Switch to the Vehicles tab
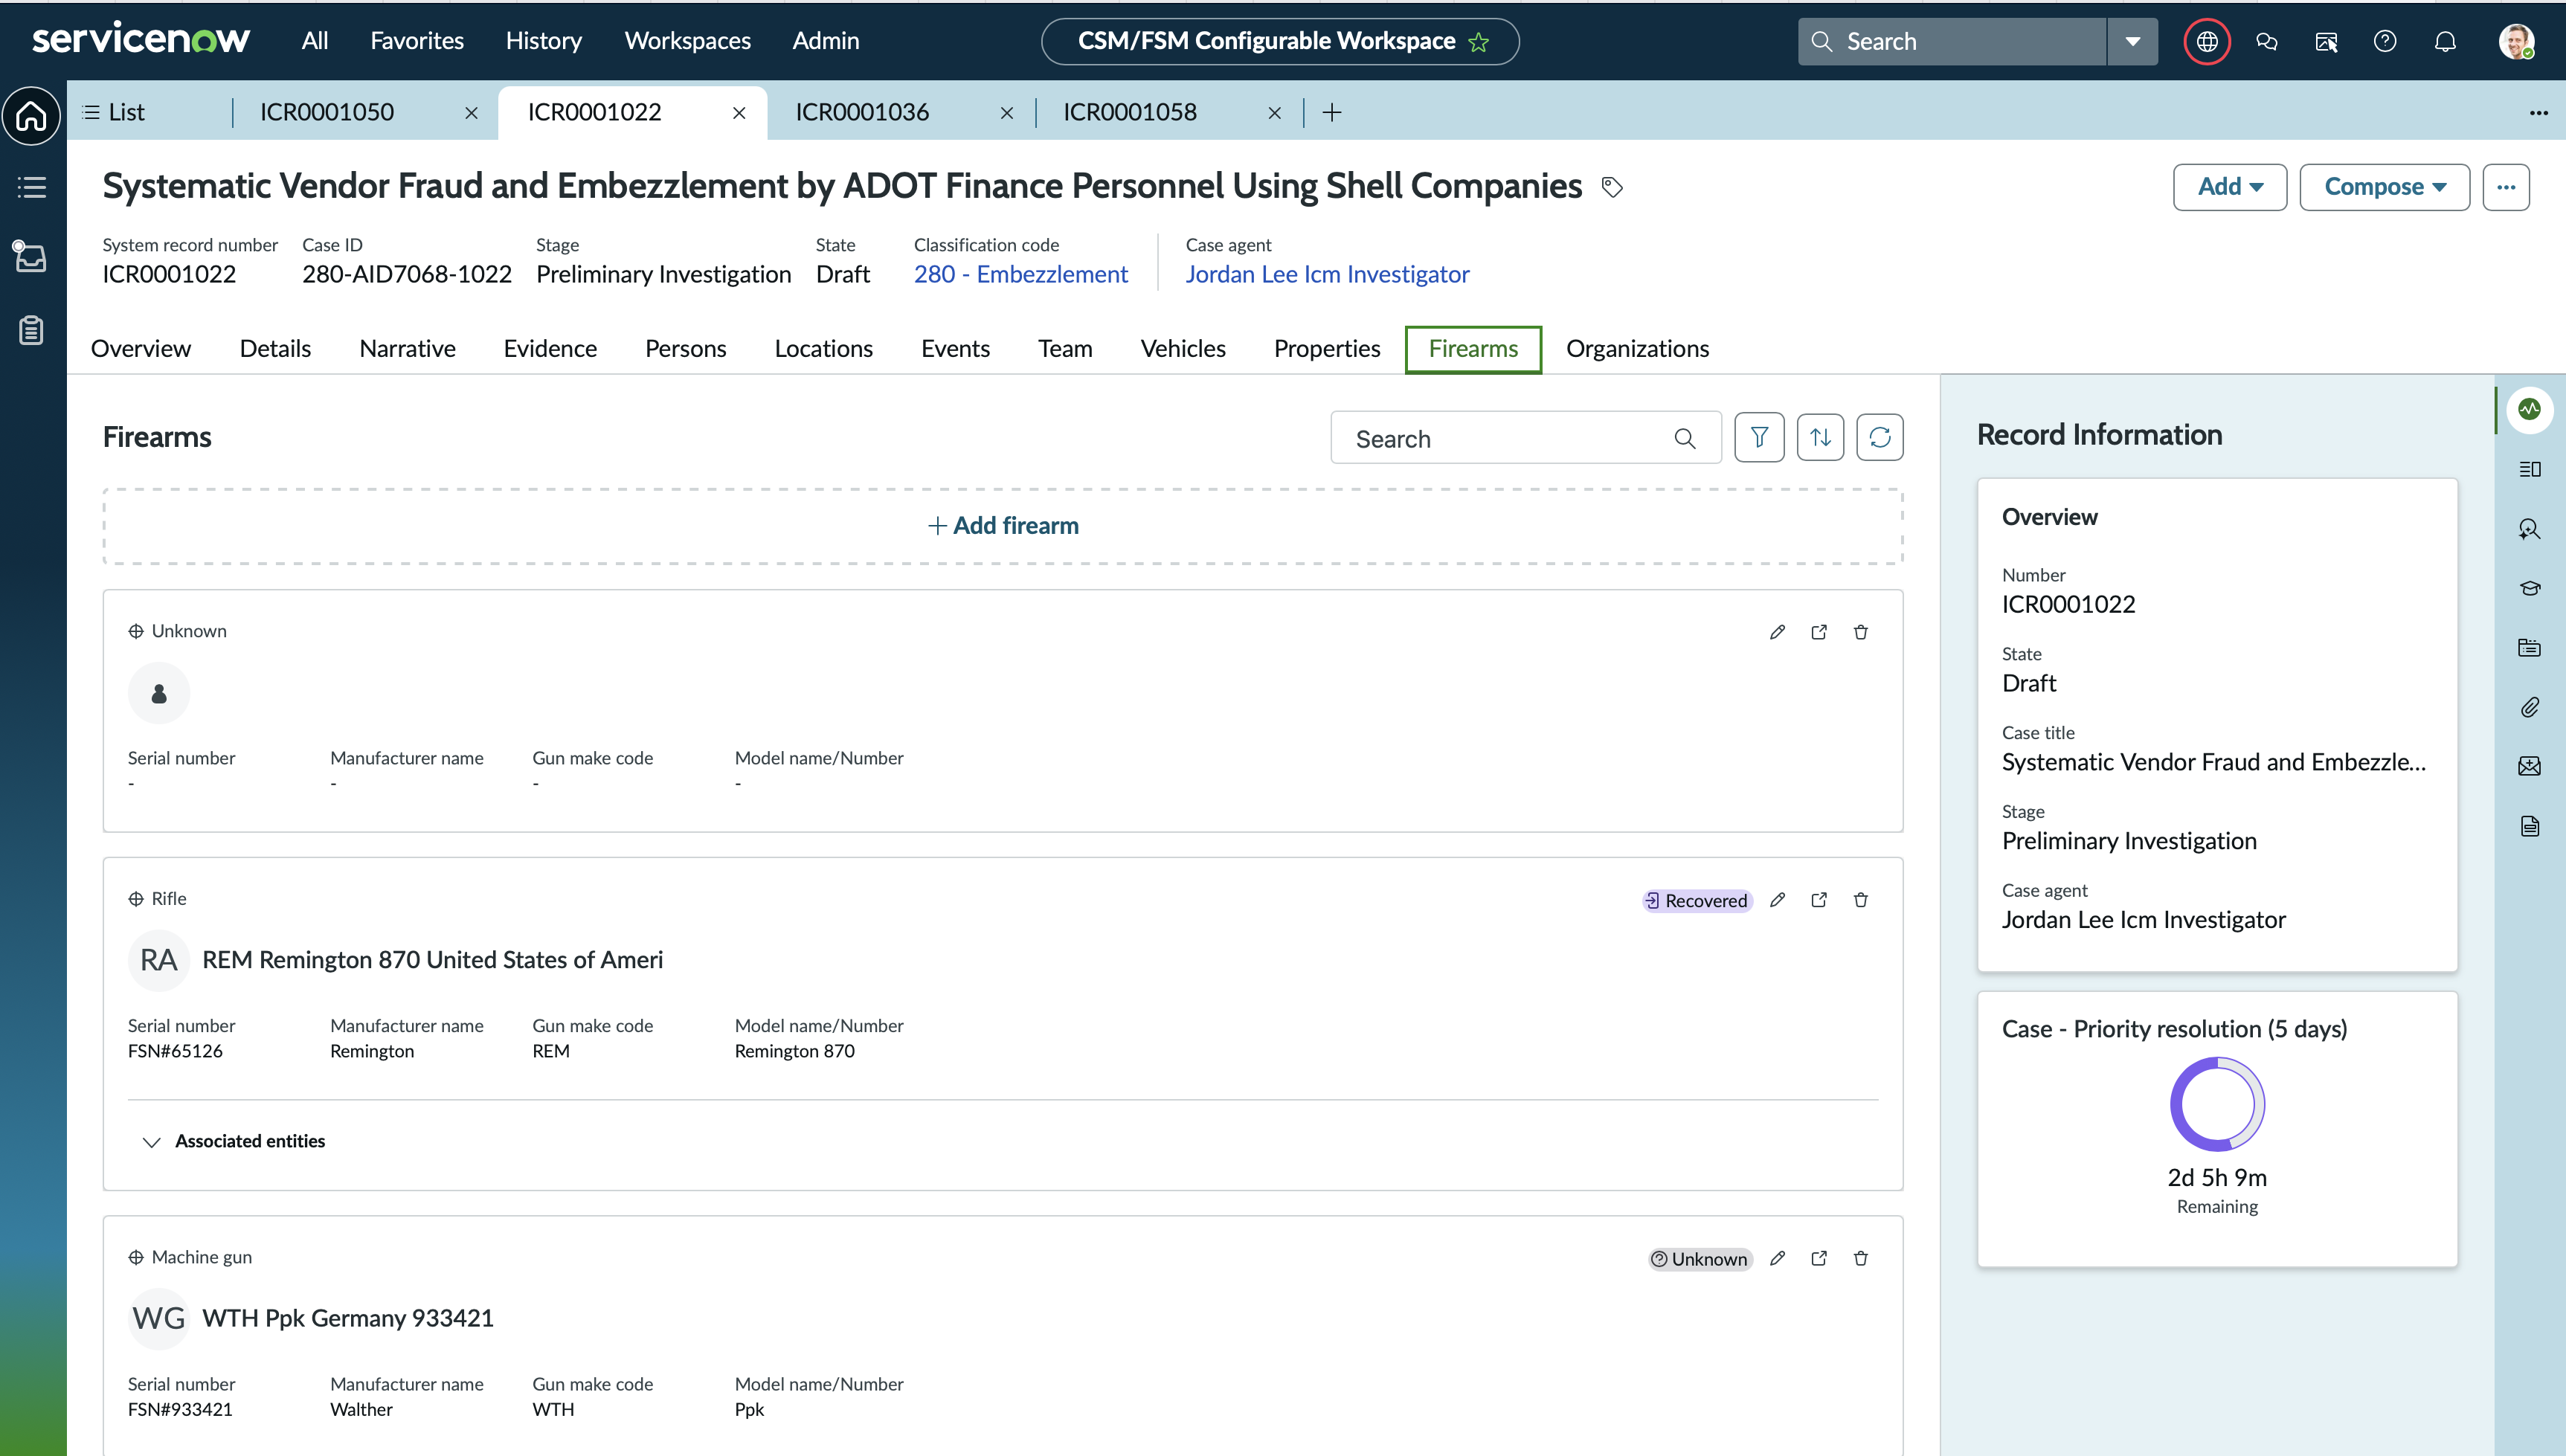Screen dimensions: 2566x1456 coord(1183,349)
